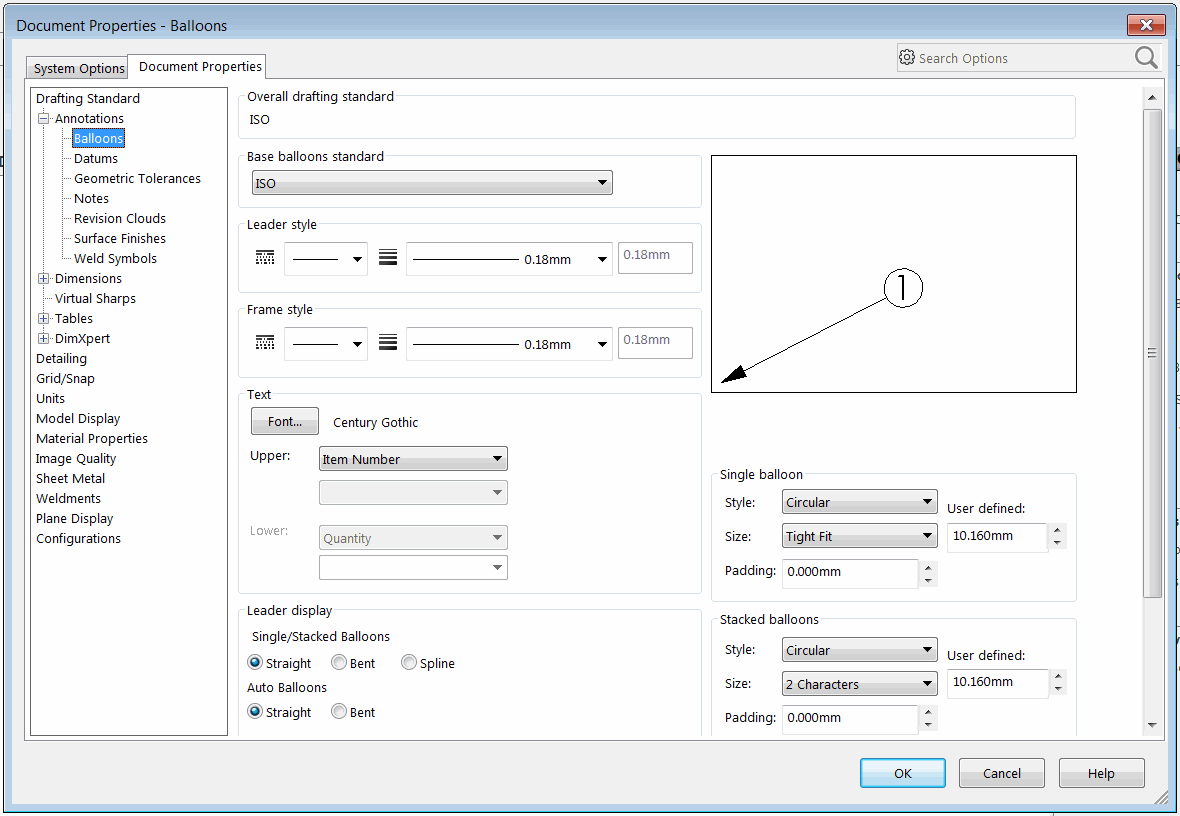Switch to System Options tab
The width and height of the screenshot is (1180, 816).
(79, 68)
